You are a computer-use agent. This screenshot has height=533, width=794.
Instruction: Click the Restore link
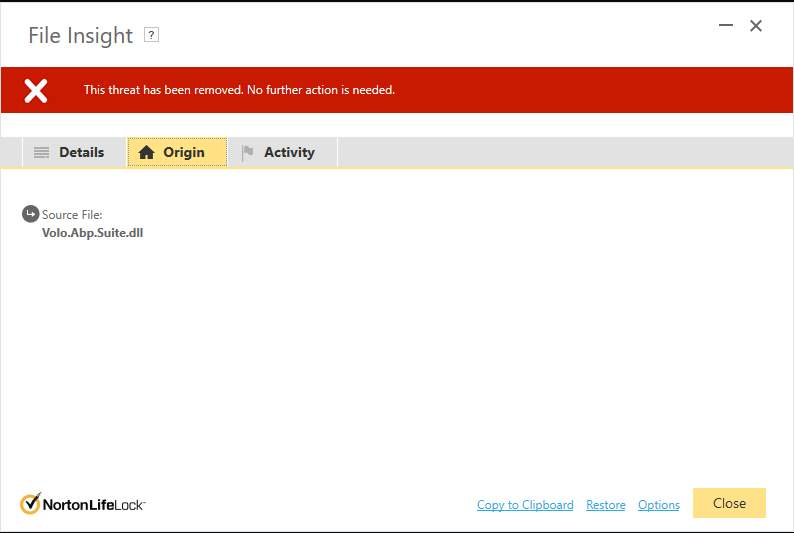605,505
